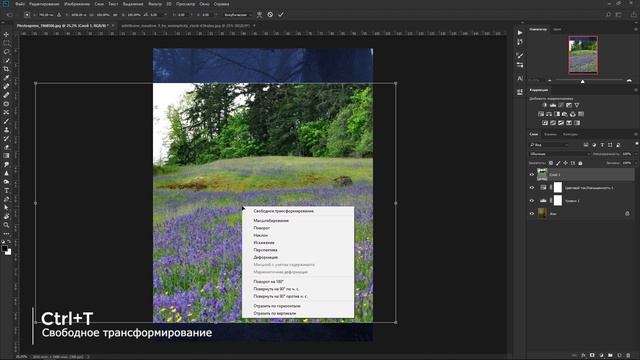Select the Clone Stamp tool
Screen dimensions: 640x360
tap(6, 129)
